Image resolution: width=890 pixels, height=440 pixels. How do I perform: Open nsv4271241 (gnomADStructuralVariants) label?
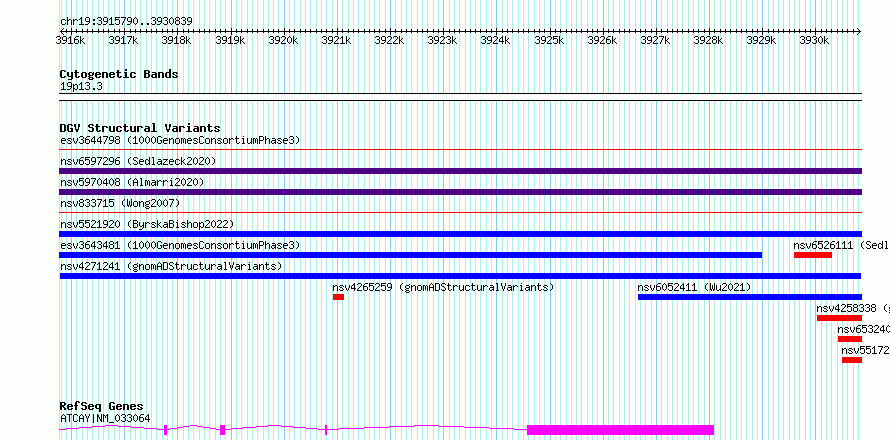[171, 266]
